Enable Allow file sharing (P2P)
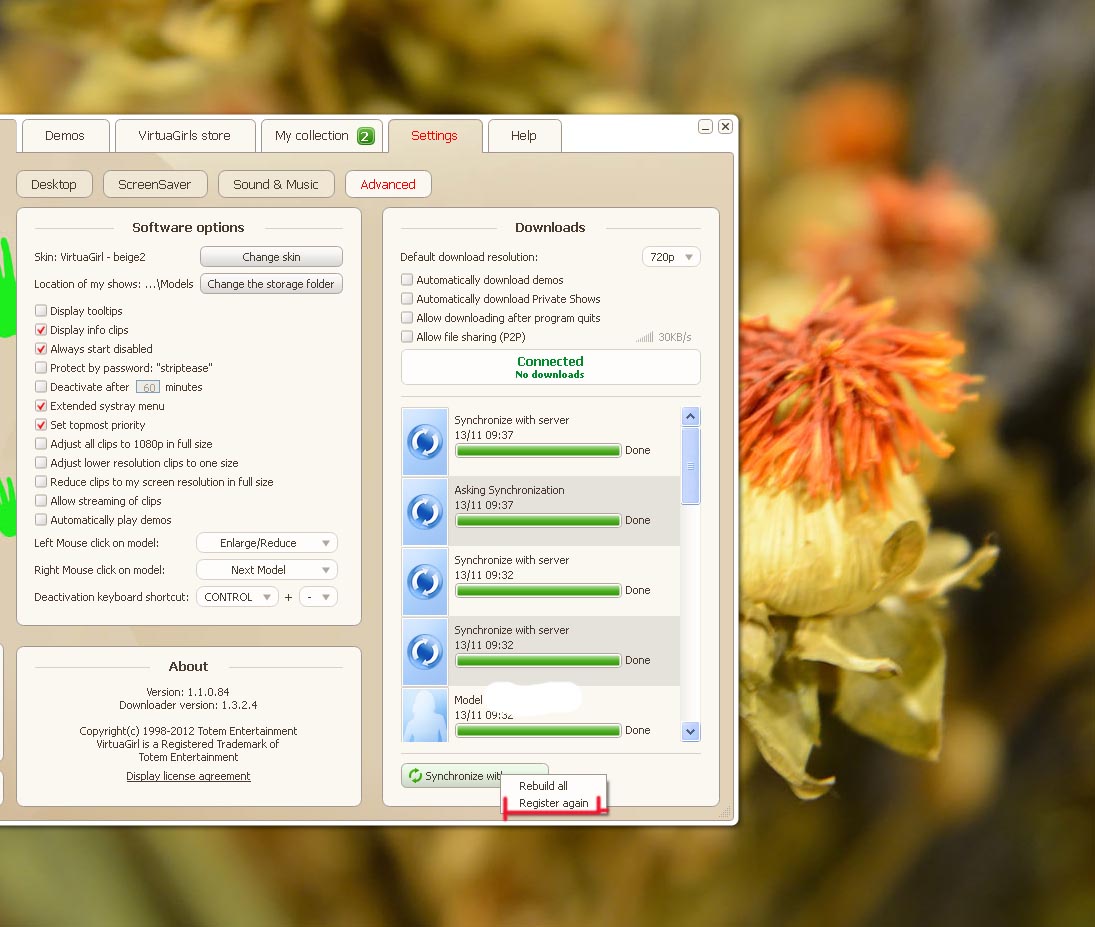Image resolution: width=1095 pixels, height=927 pixels. point(407,337)
